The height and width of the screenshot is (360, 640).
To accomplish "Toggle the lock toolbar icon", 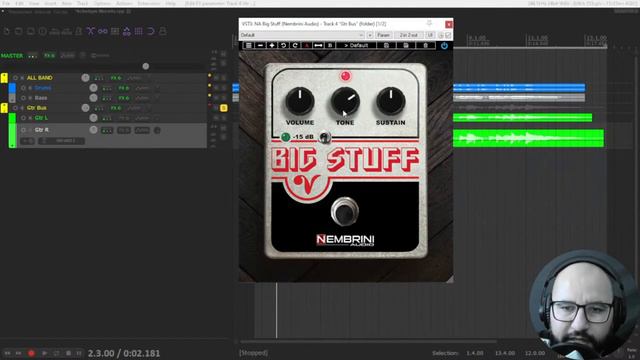I will [x=163, y=31].
